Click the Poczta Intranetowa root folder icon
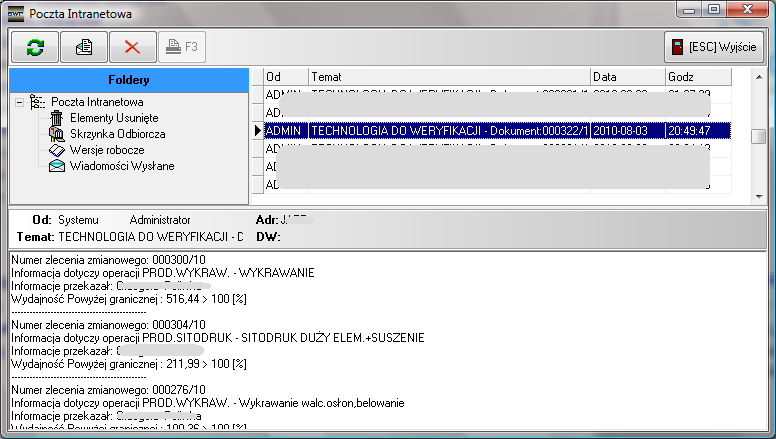This screenshot has width=776, height=439. pyautogui.click(x=38, y=102)
